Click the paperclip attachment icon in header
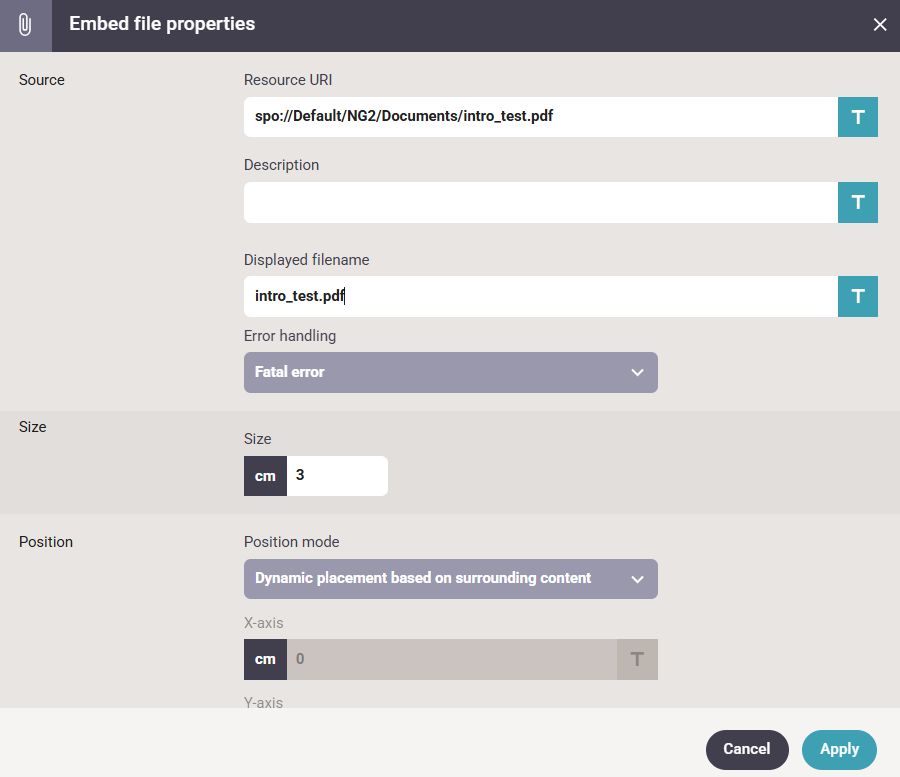The height and width of the screenshot is (777, 900). (25, 25)
